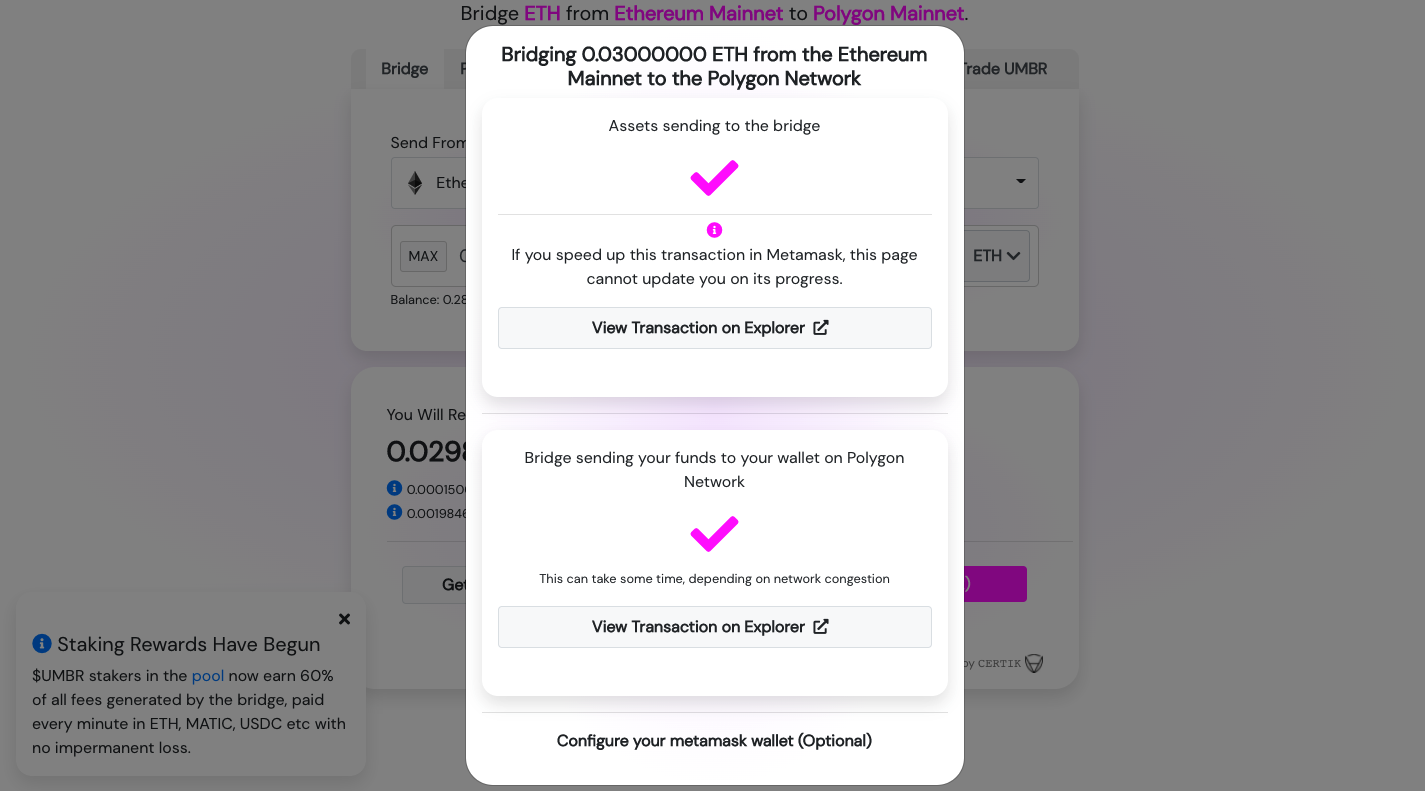This screenshot has height=791, width=1425.
Task: Click the blue info icon beside 0.0019846 fee
Action: [395, 512]
